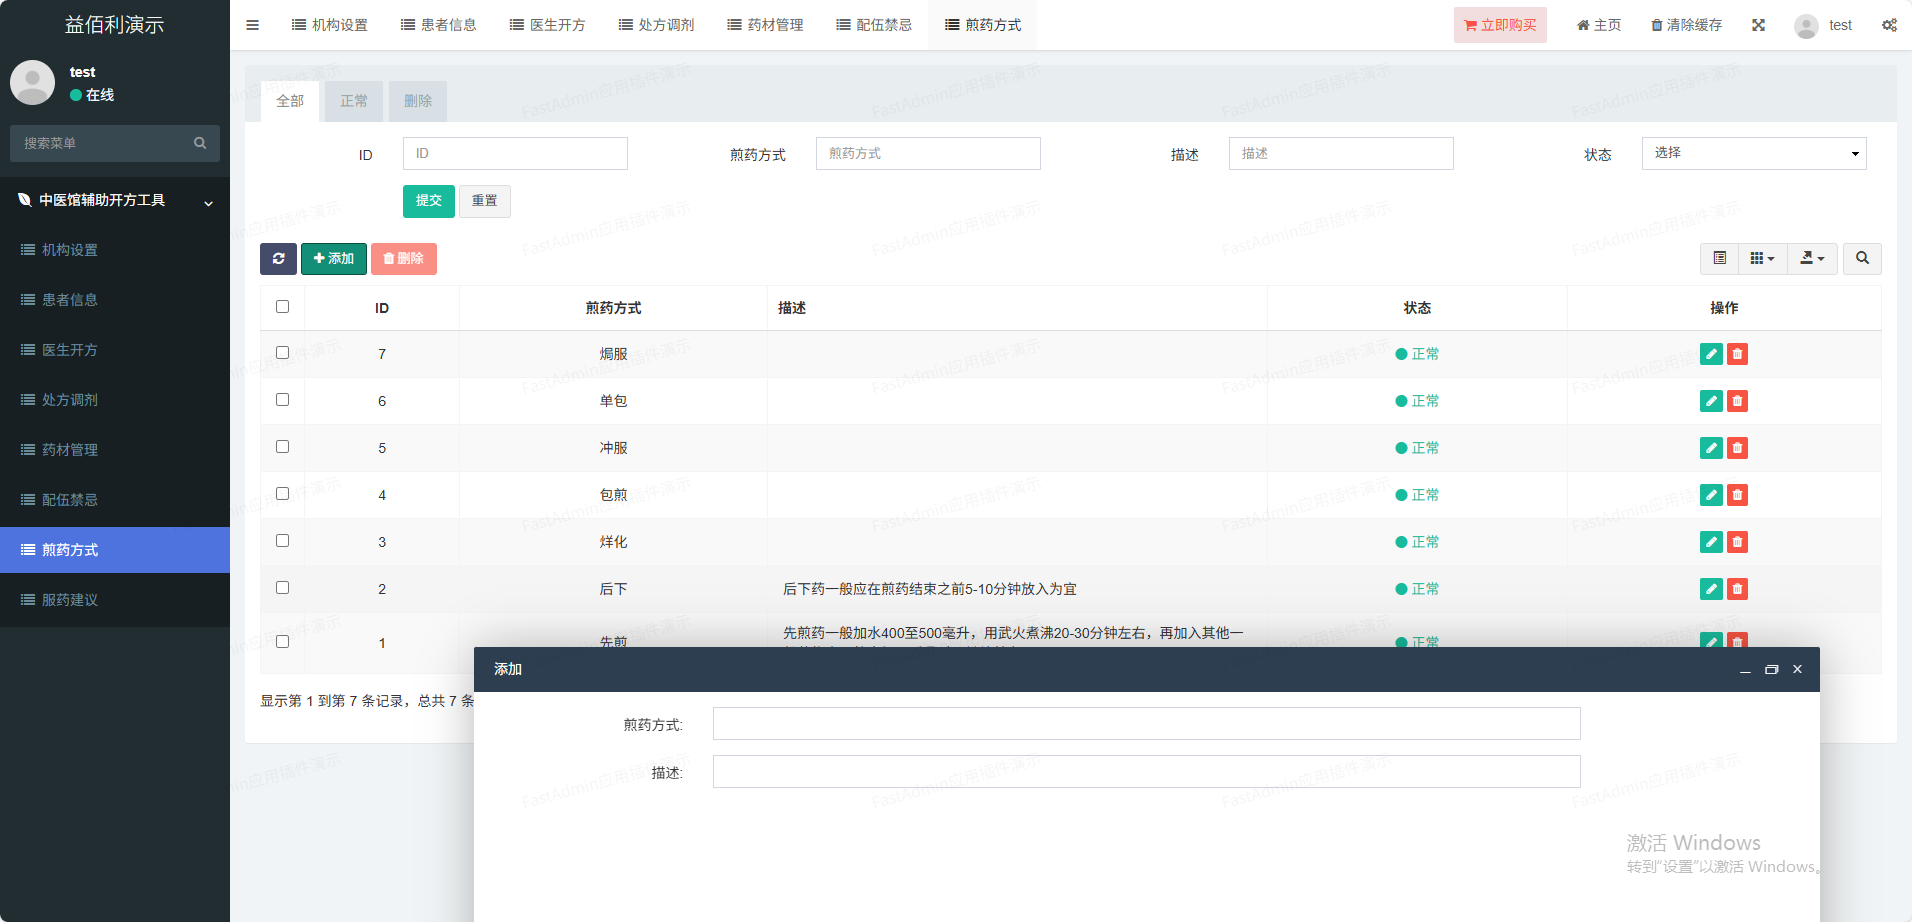Click the refresh table icon button
Image resolution: width=1912 pixels, height=922 pixels.
click(278, 259)
